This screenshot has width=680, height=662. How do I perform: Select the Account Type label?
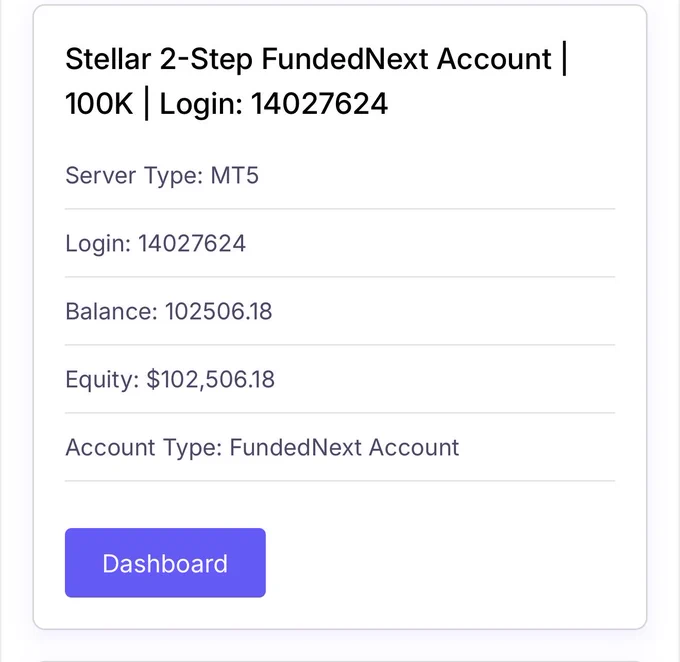click(x=144, y=447)
